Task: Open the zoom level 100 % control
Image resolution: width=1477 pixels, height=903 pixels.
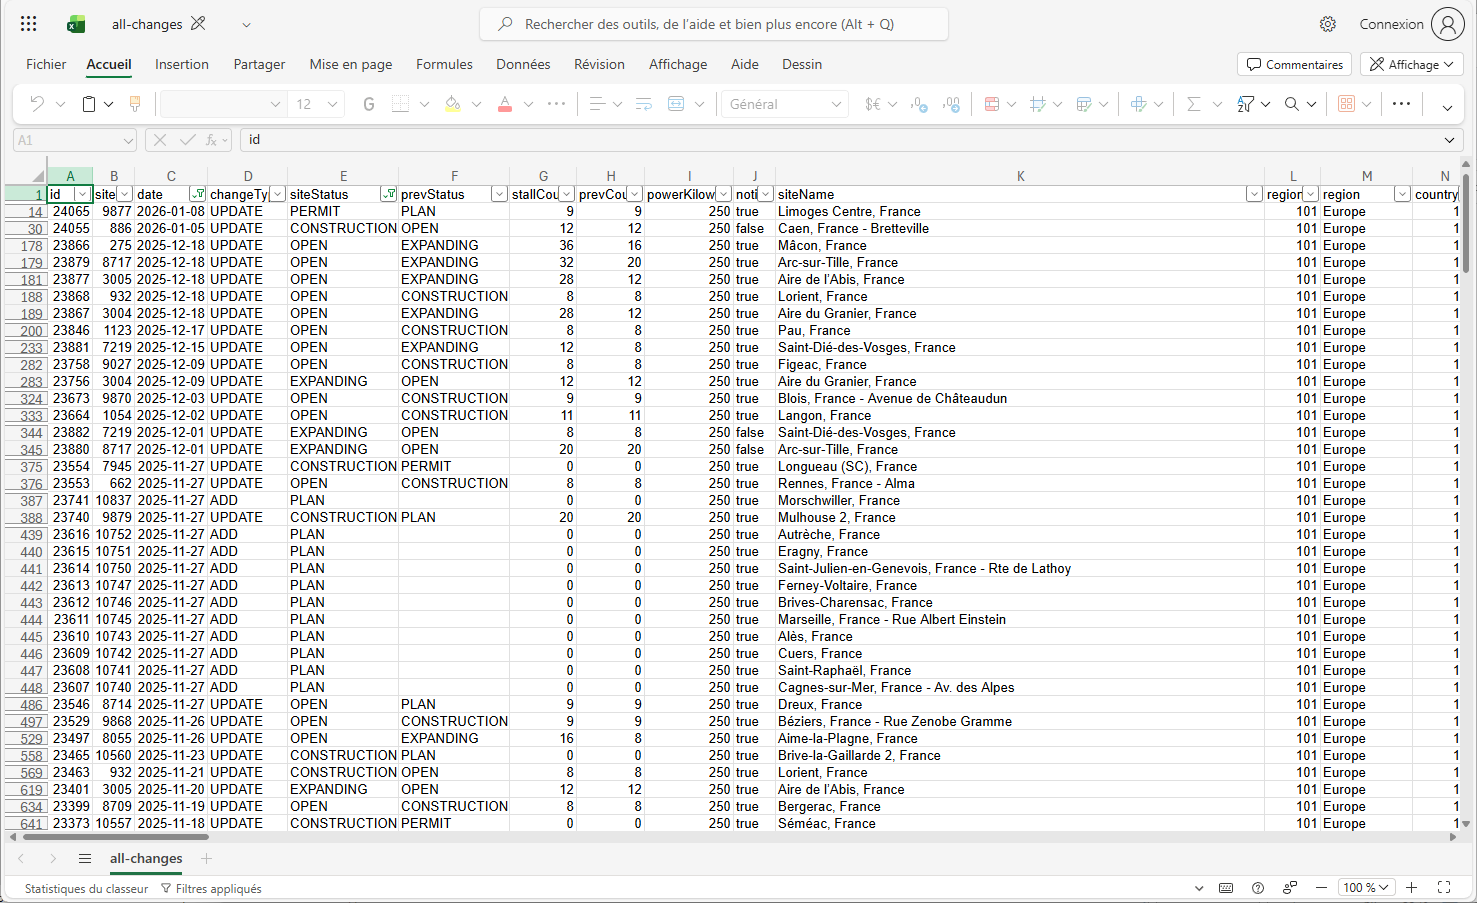Action: pos(1366,888)
